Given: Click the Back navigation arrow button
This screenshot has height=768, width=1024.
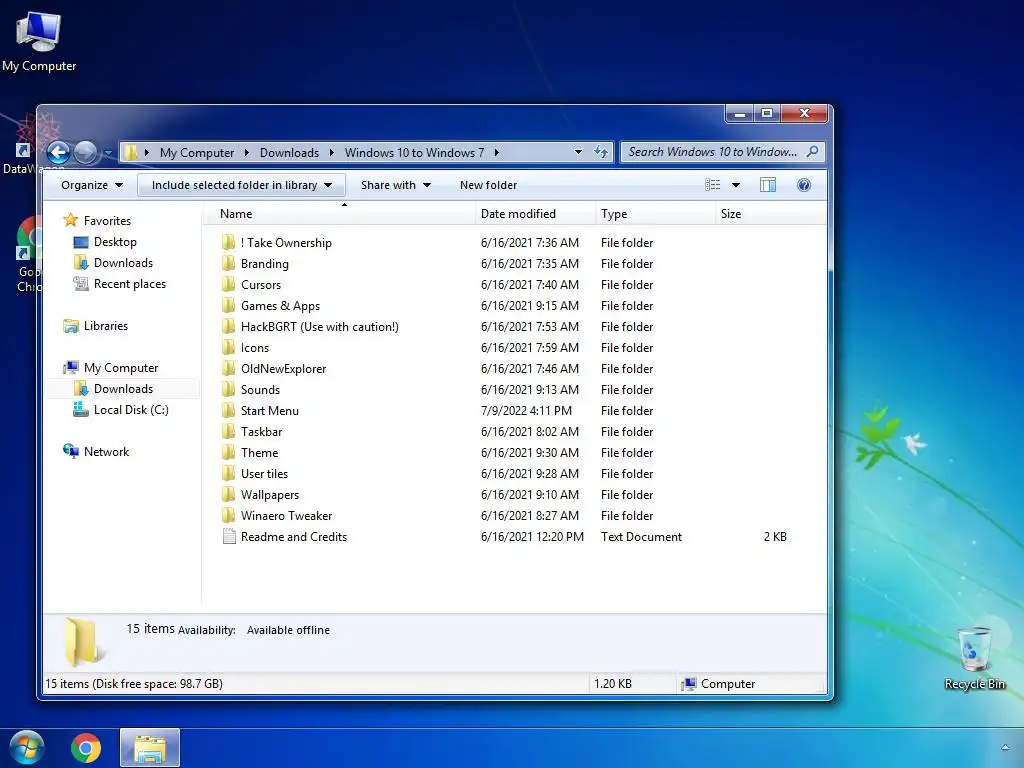Looking at the screenshot, I should 58,152.
